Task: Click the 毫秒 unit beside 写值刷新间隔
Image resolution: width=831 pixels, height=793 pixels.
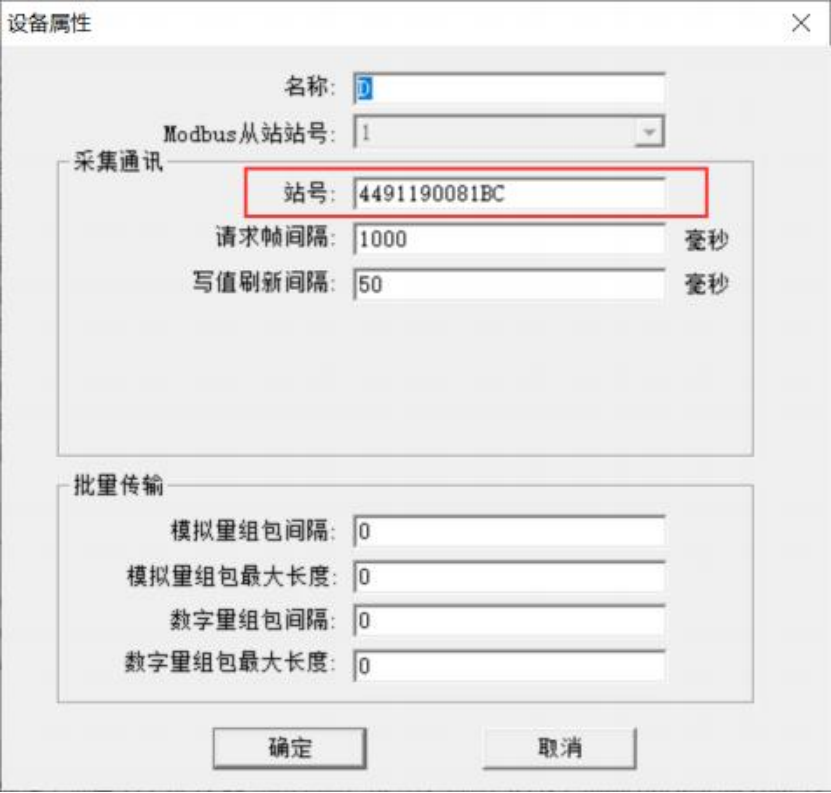Action: (706, 285)
